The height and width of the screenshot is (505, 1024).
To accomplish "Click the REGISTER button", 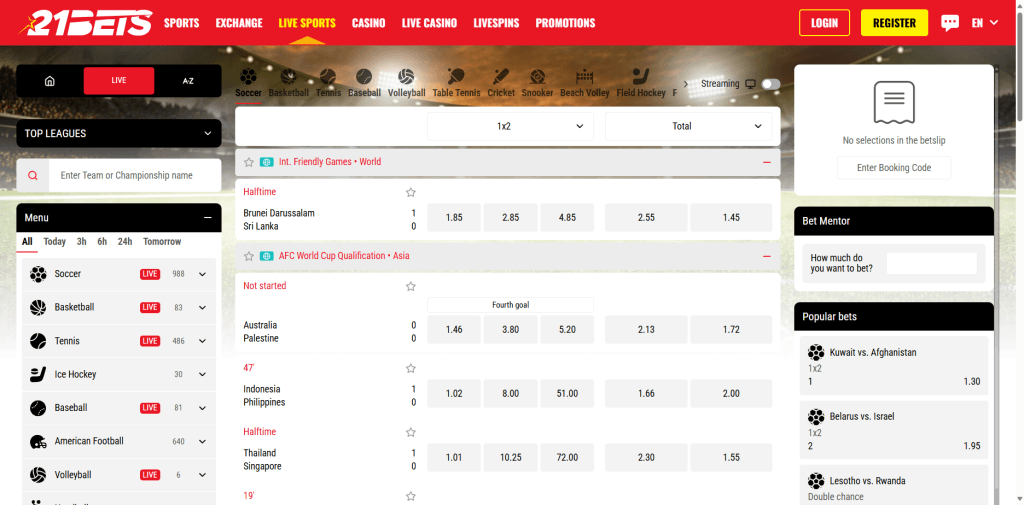I will (894, 23).
